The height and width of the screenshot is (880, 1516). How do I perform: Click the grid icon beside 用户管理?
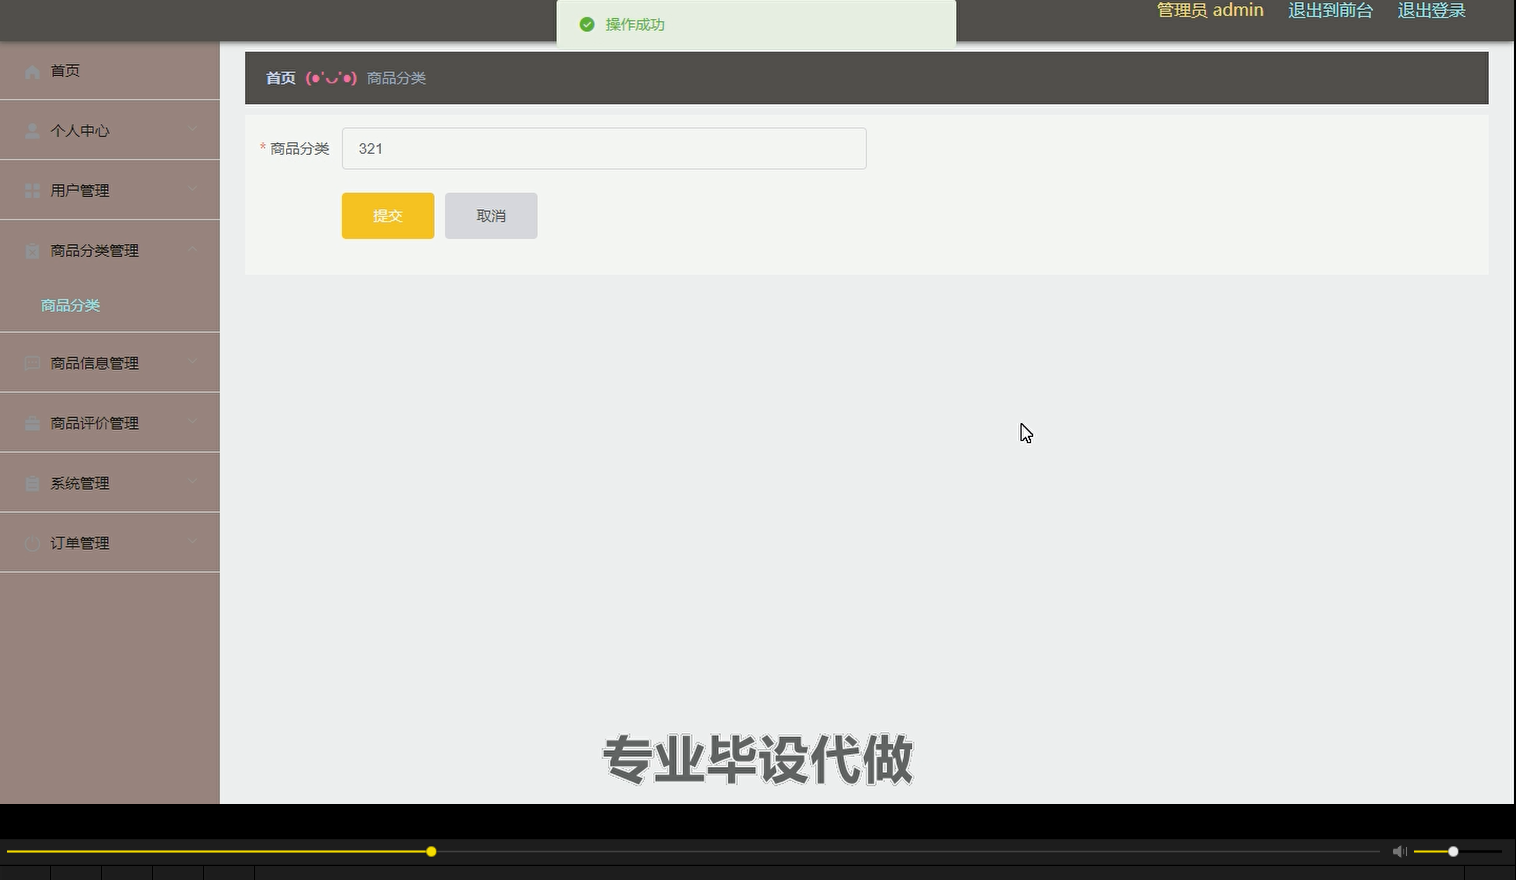pyautogui.click(x=31, y=190)
